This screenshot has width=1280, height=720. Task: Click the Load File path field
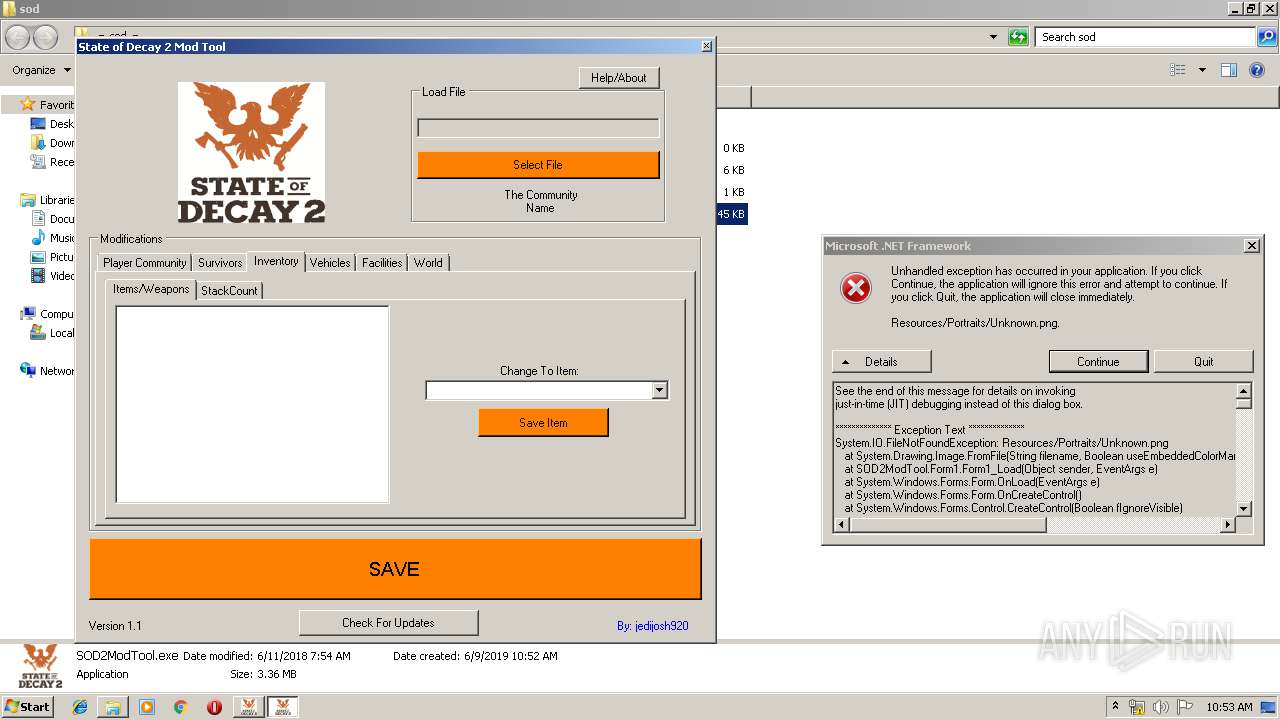[538, 128]
